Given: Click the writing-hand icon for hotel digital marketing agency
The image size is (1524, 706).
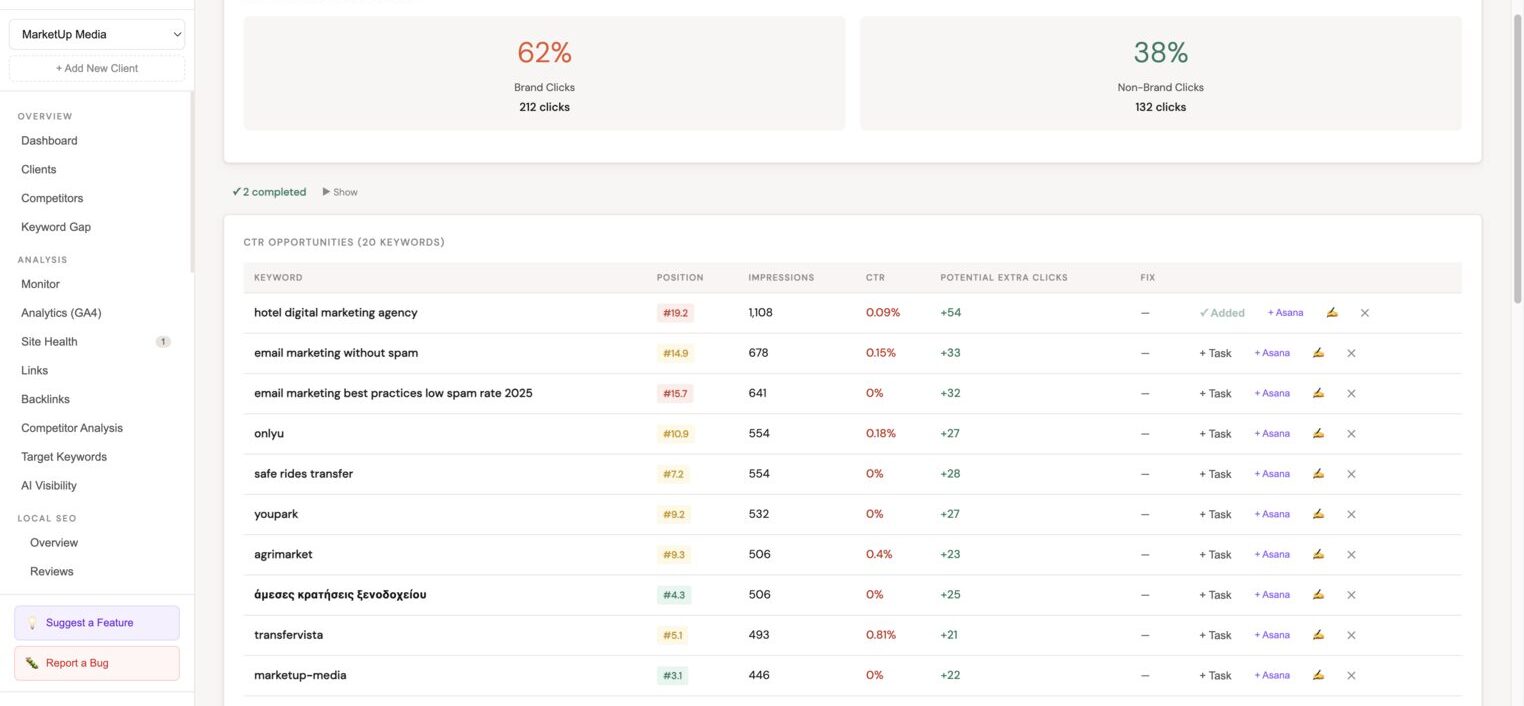Looking at the screenshot, I should [x=1332, y=313].
